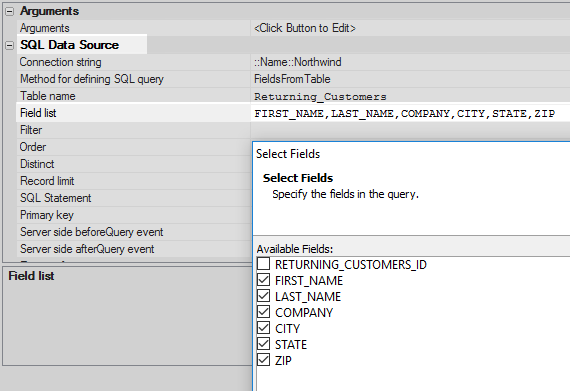570x391 pixels.
Task: Uncheck the CITY field checkbox
Action: [264, 328]
